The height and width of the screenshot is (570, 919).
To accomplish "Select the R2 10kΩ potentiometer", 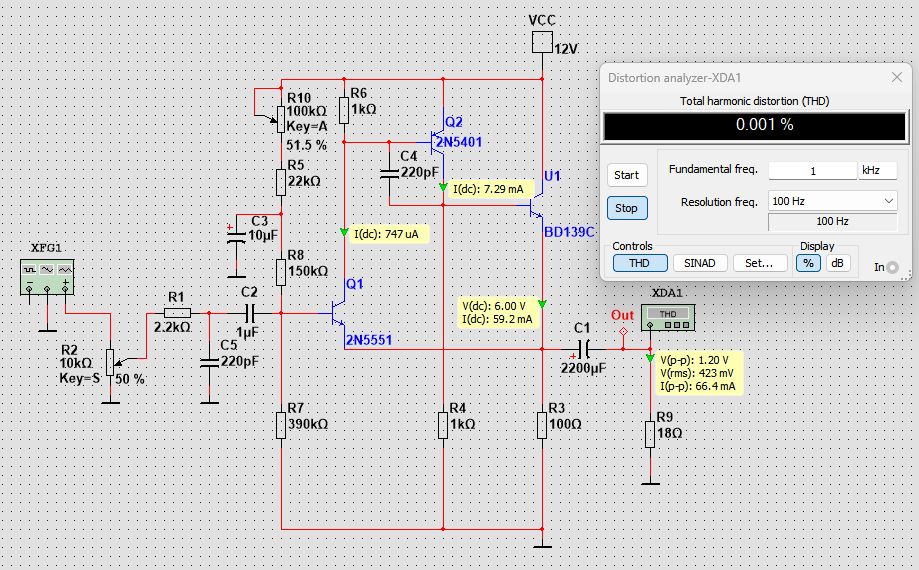I will [x=110, y=363].
